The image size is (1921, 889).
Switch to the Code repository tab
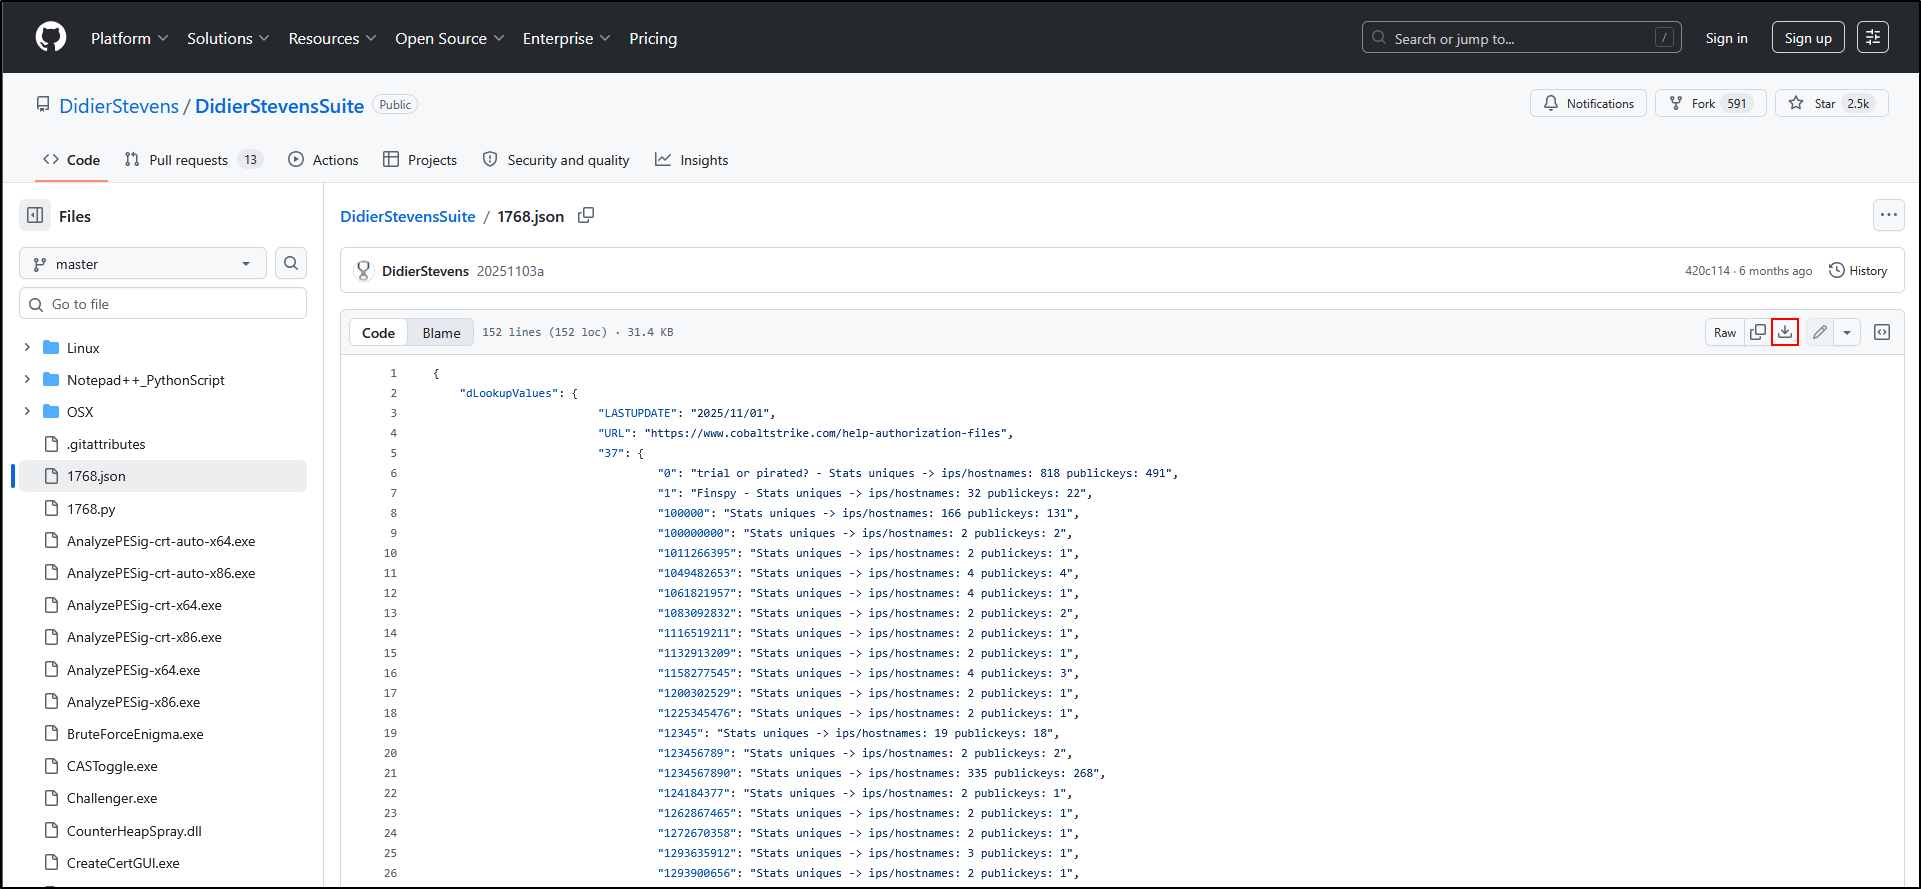pyautogui.click(x=71, y=160)
